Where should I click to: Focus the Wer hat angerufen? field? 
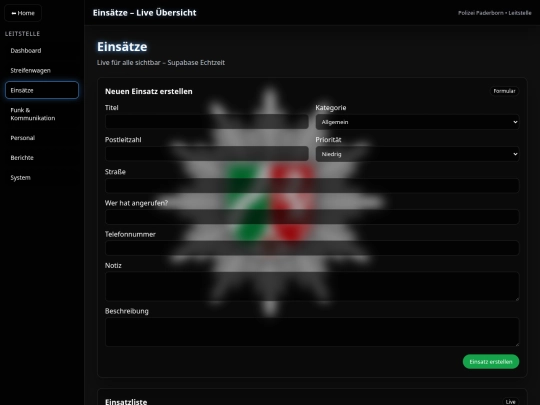click(312, 217)
